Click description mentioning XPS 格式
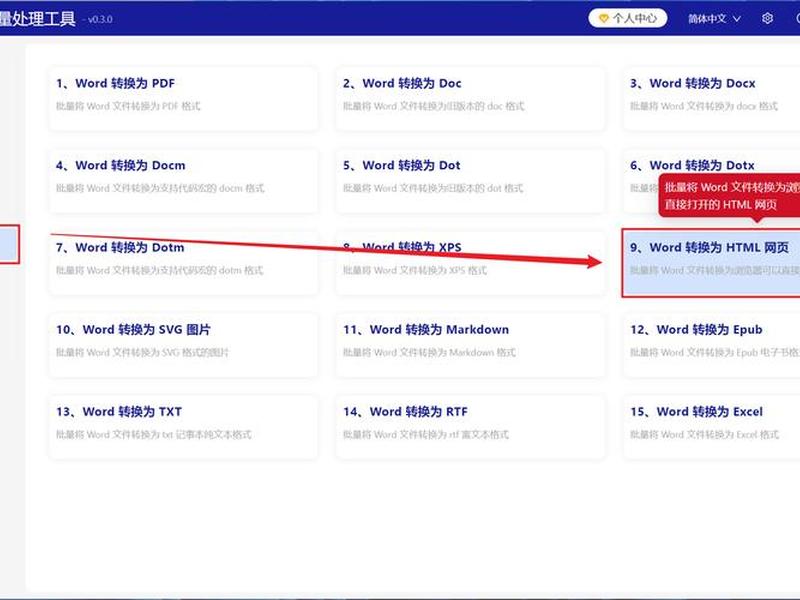 point(415,270)
